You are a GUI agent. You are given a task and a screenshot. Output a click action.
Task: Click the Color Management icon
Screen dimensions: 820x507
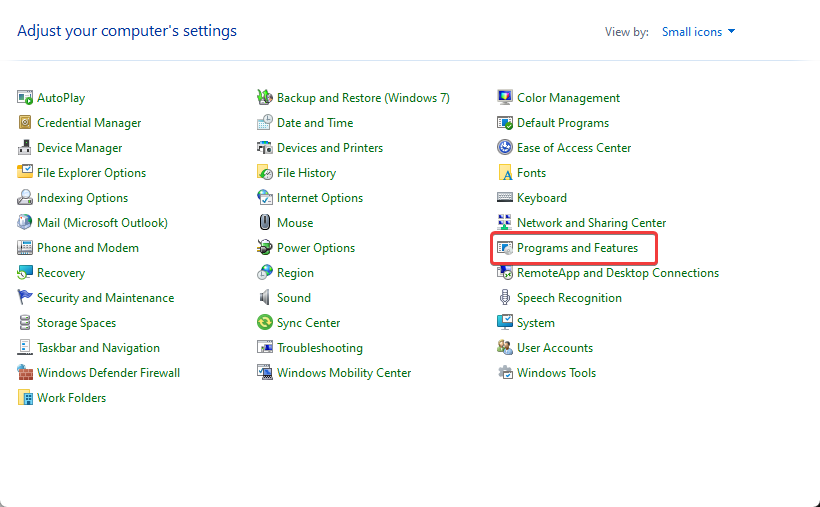[x=505, y=98]
